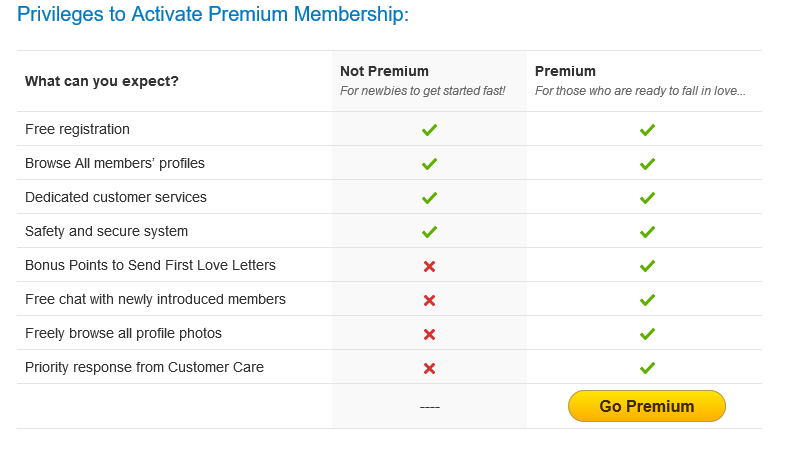The image size is (789, 462).
Task: Click the Not Premium column header
Action: 384,71
